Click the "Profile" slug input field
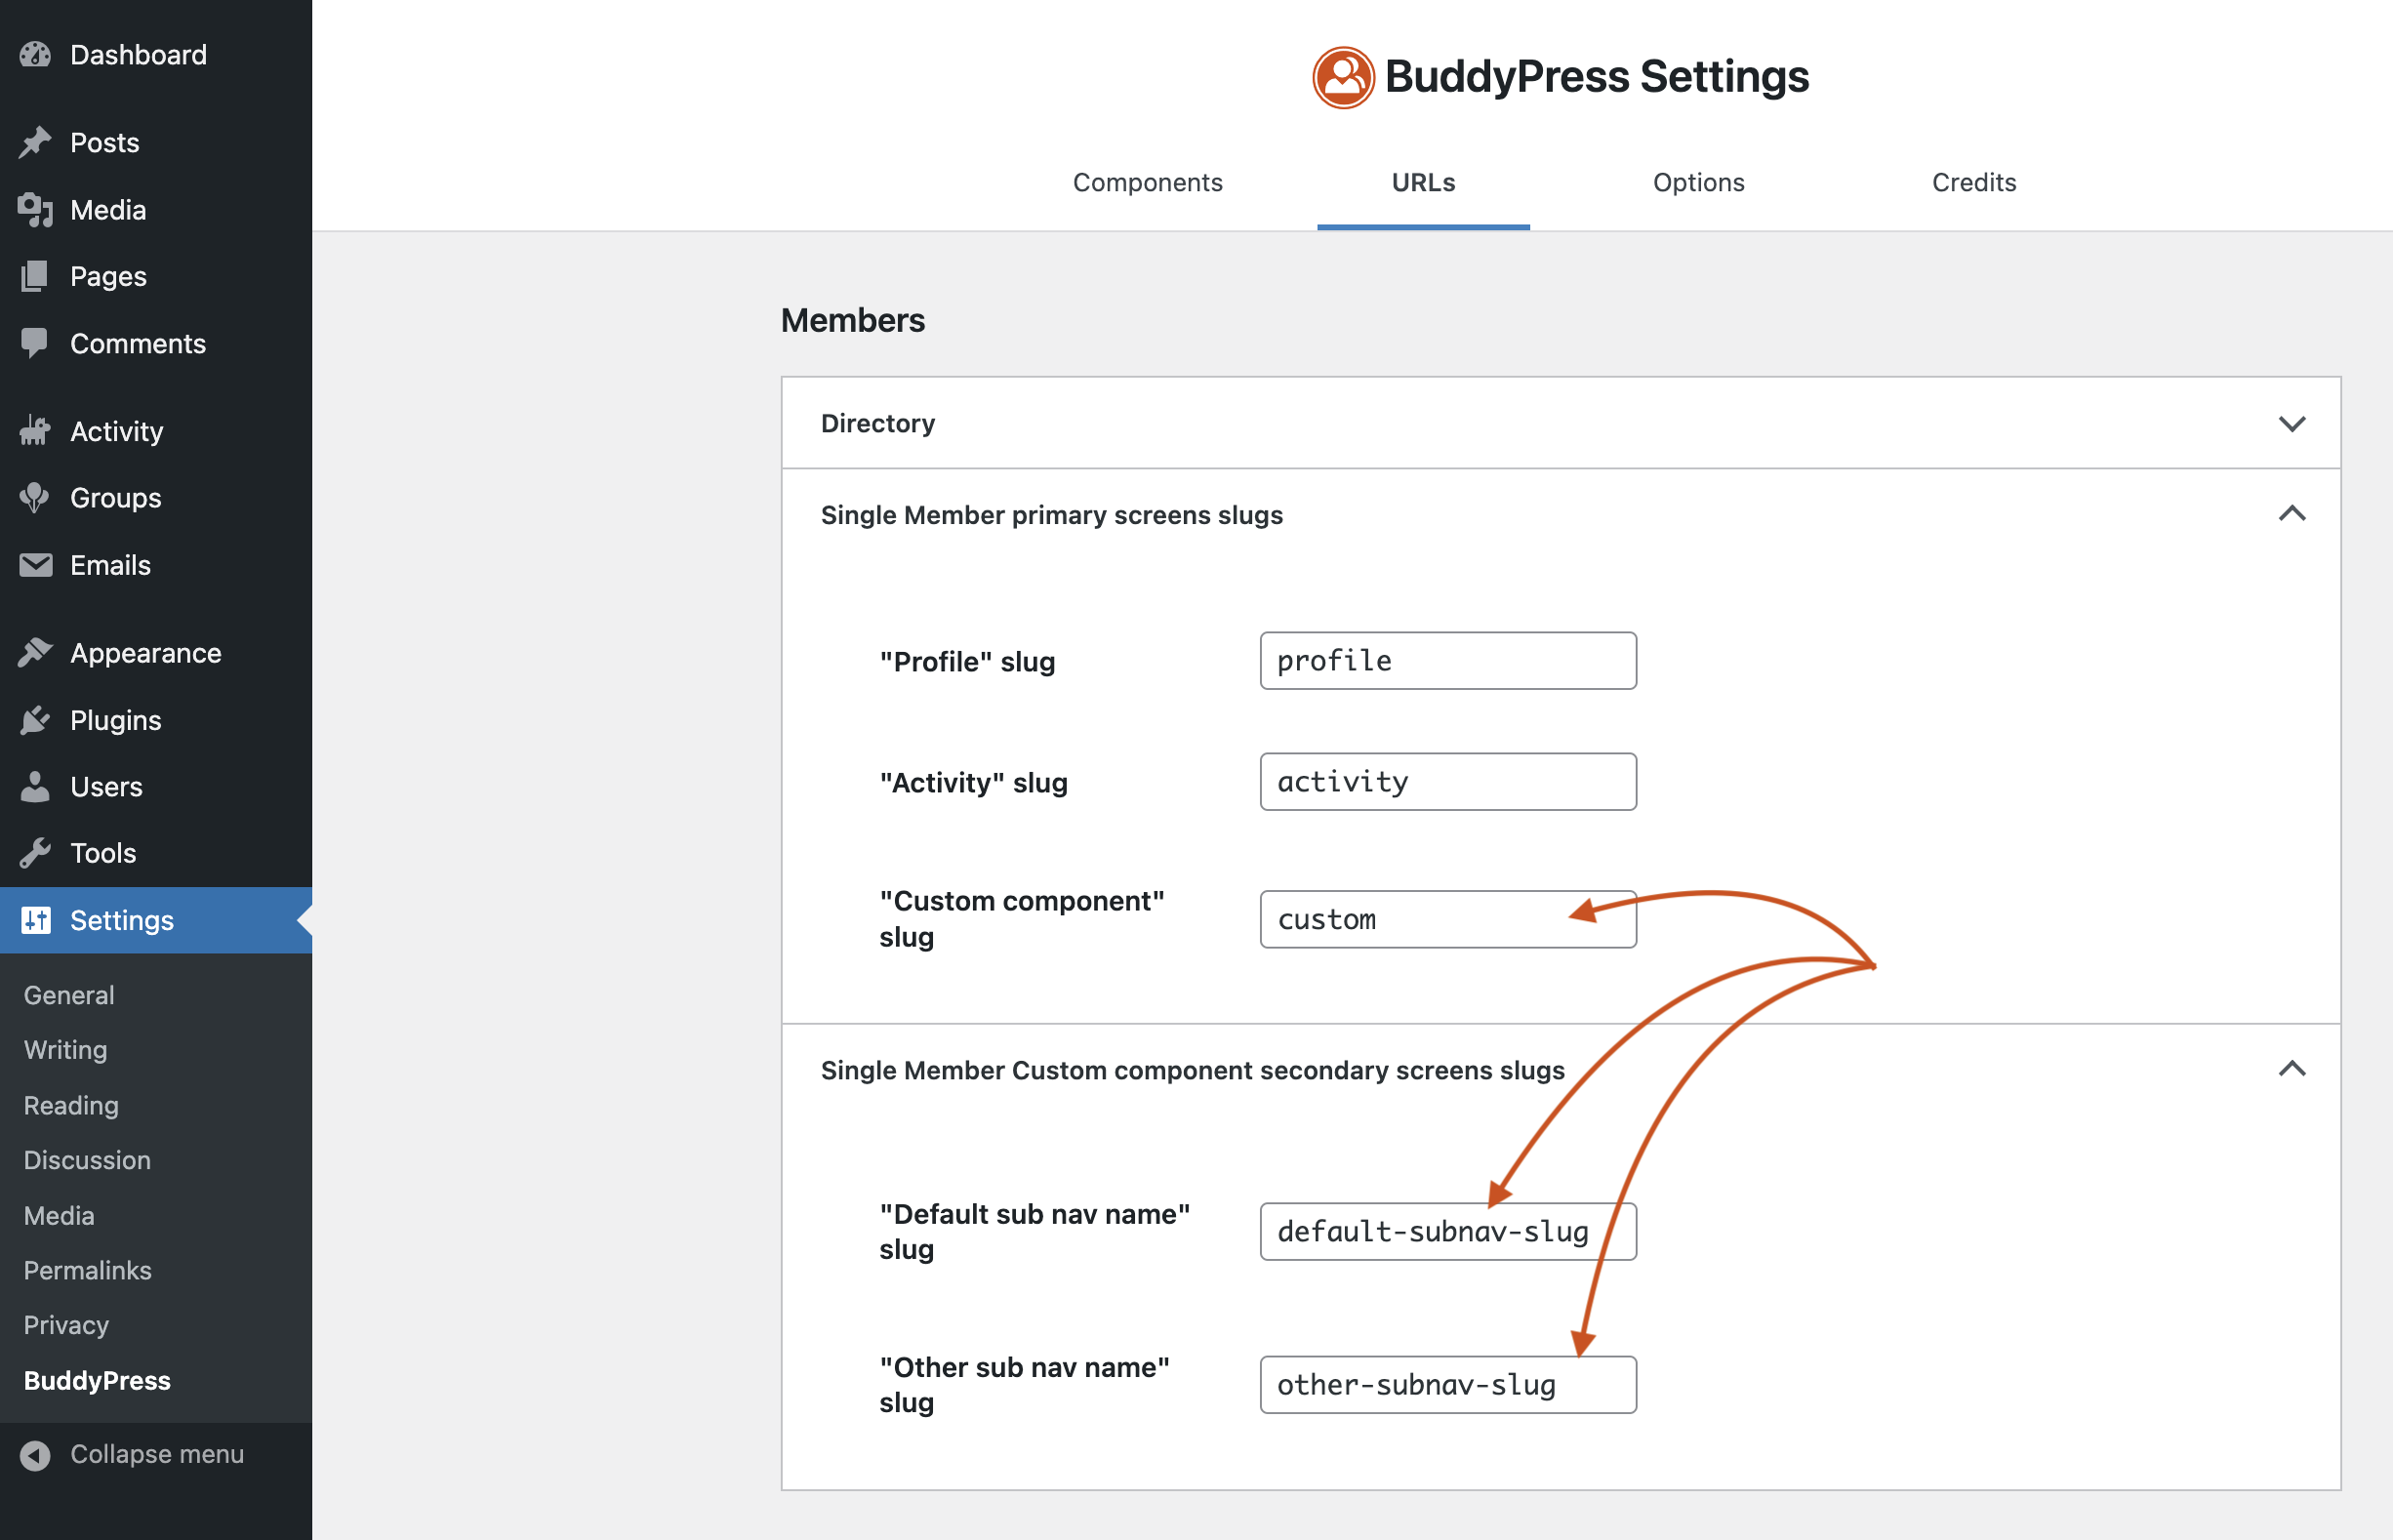2393x1540 pixels. [1448, 661]
